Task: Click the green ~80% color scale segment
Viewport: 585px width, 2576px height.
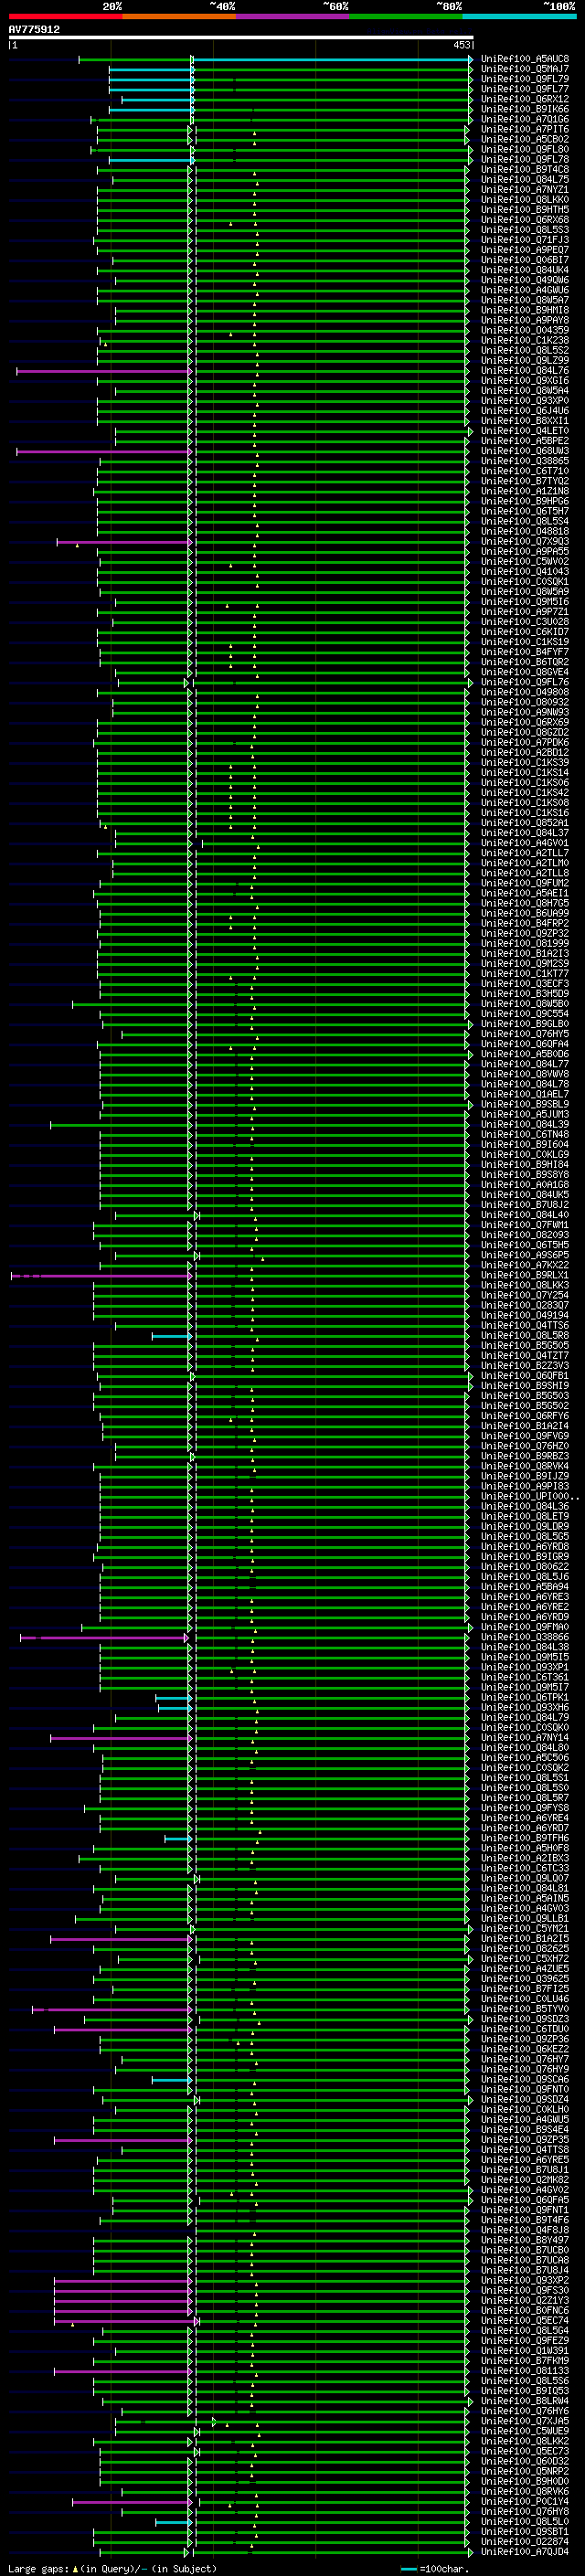Action: click(x=406, y=17)
